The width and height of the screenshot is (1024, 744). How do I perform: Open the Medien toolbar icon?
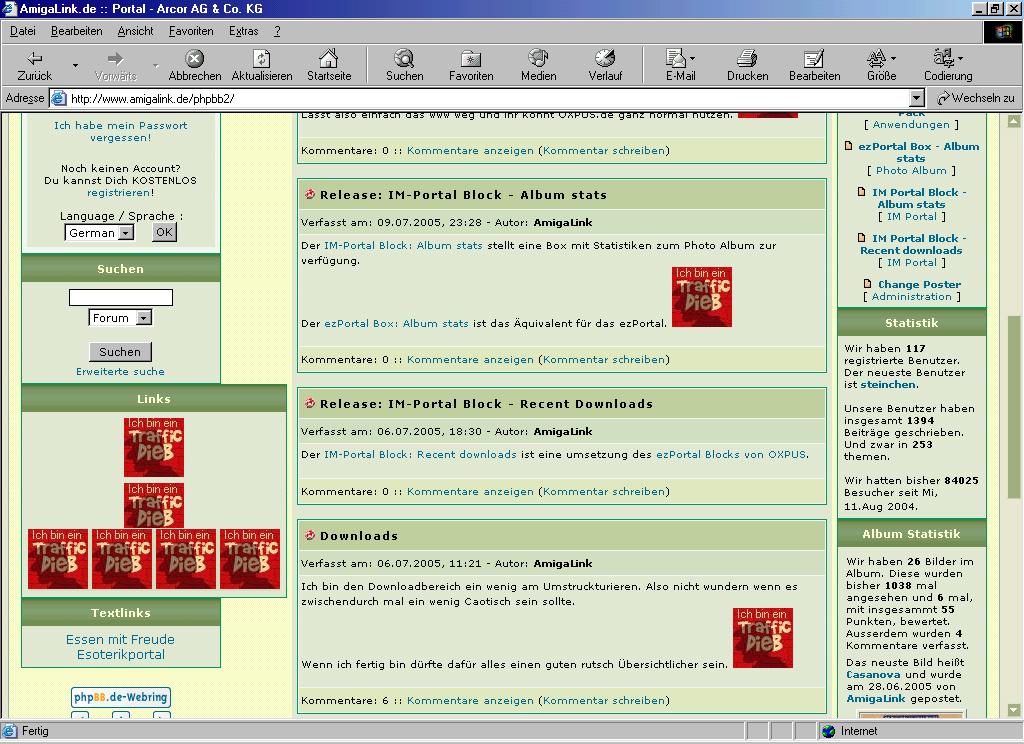pos(538,59)
